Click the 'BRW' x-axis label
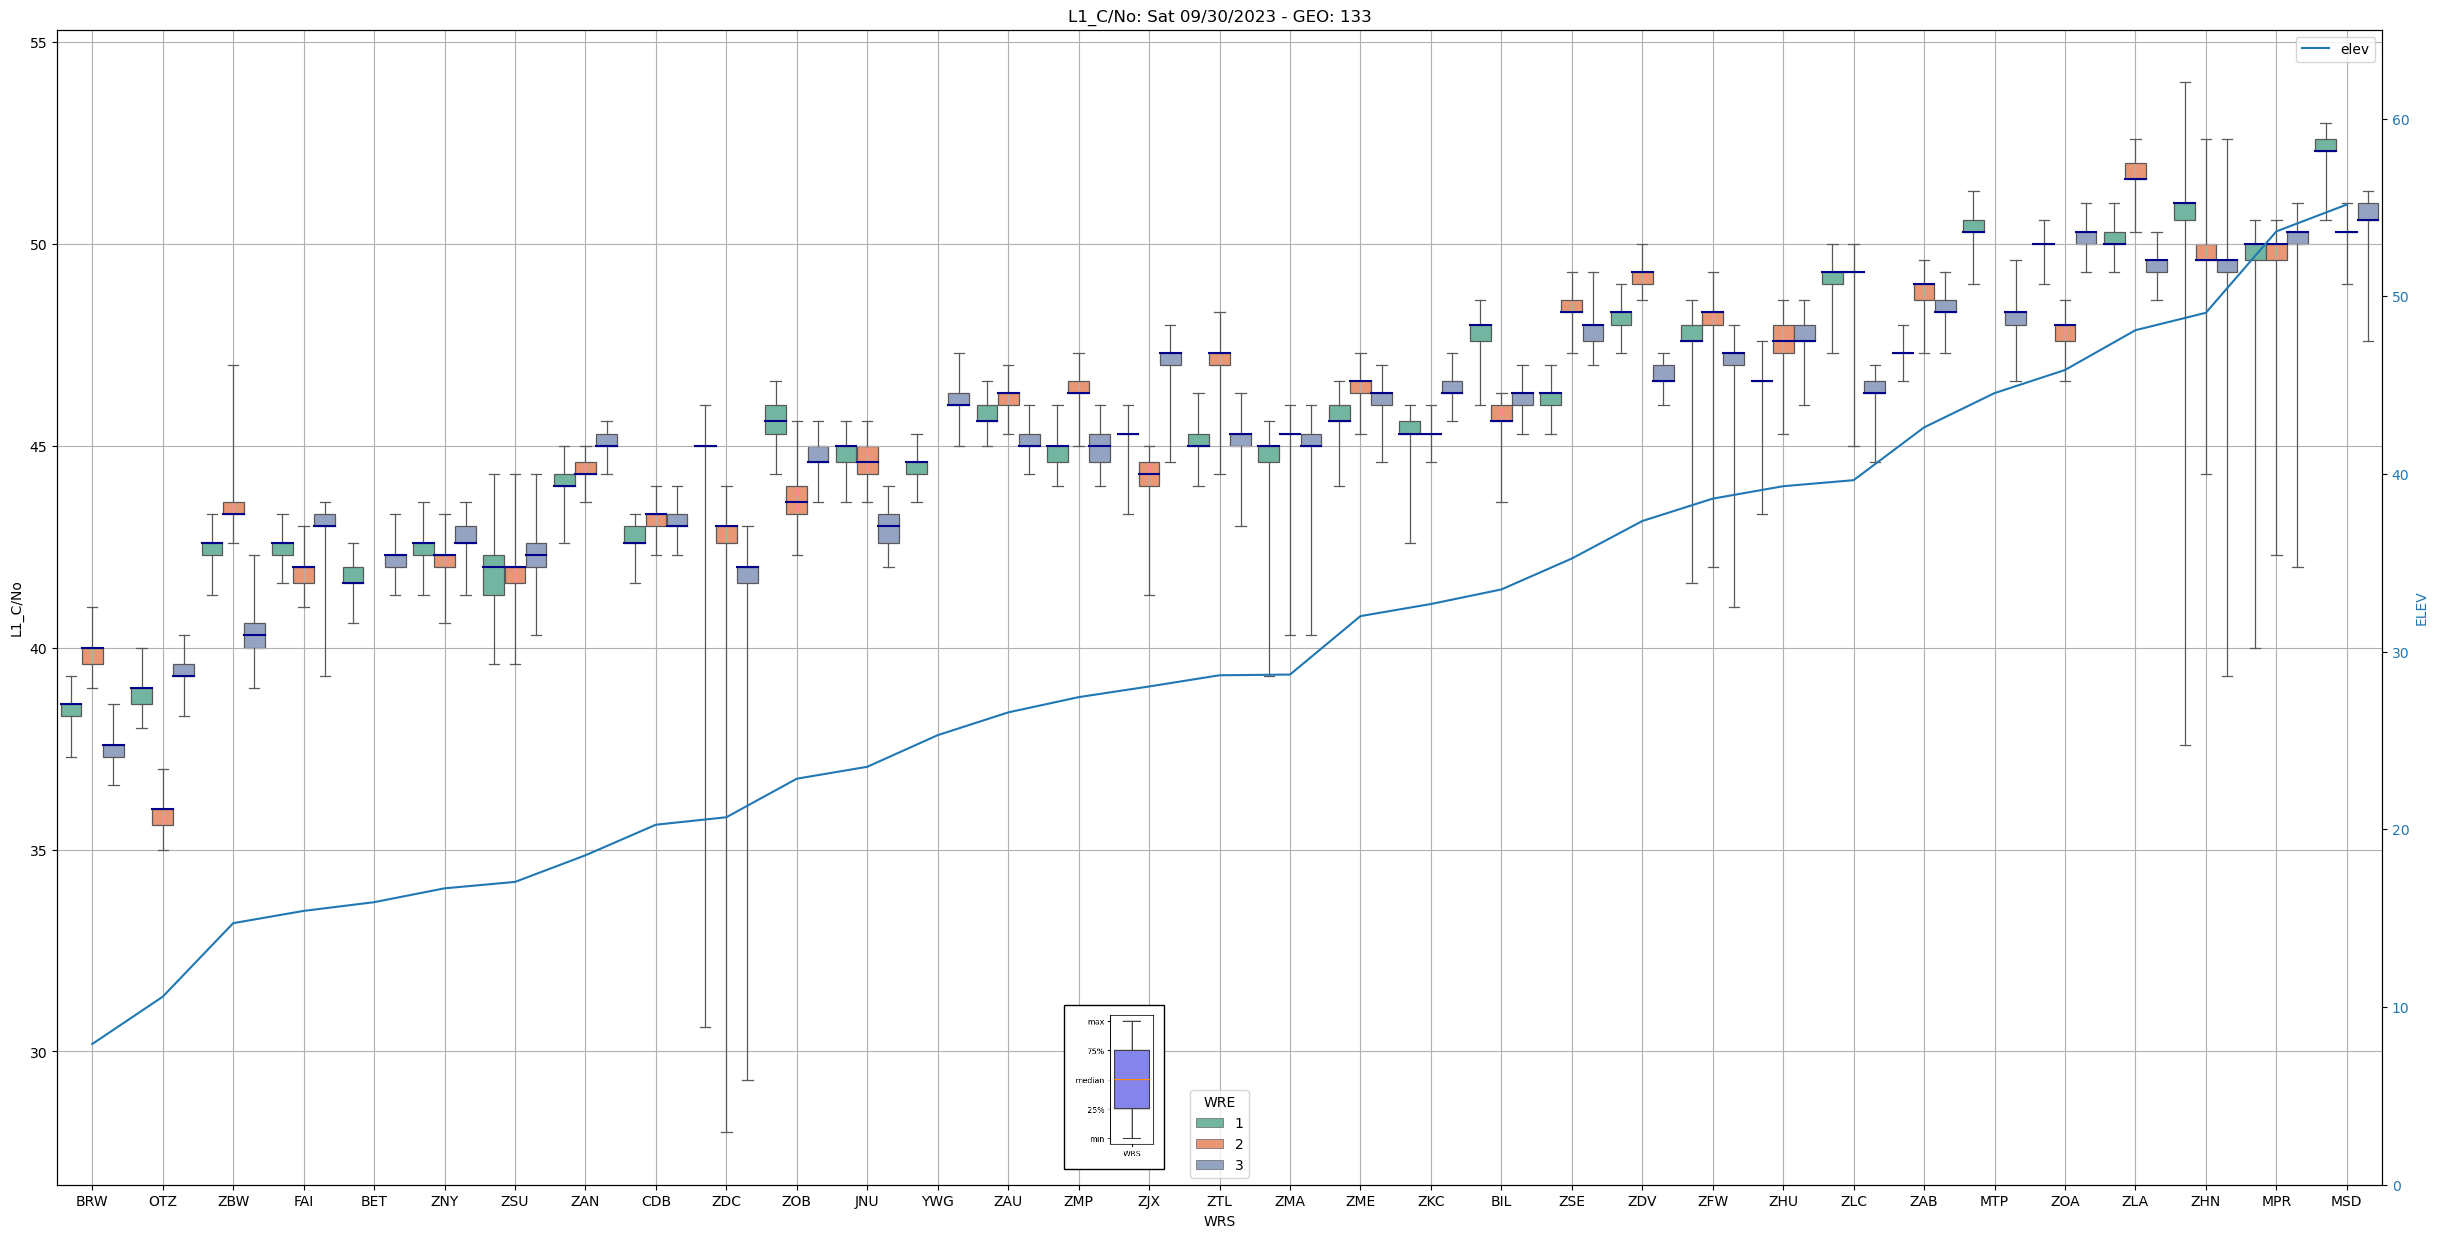 [x=92, y=1201]
